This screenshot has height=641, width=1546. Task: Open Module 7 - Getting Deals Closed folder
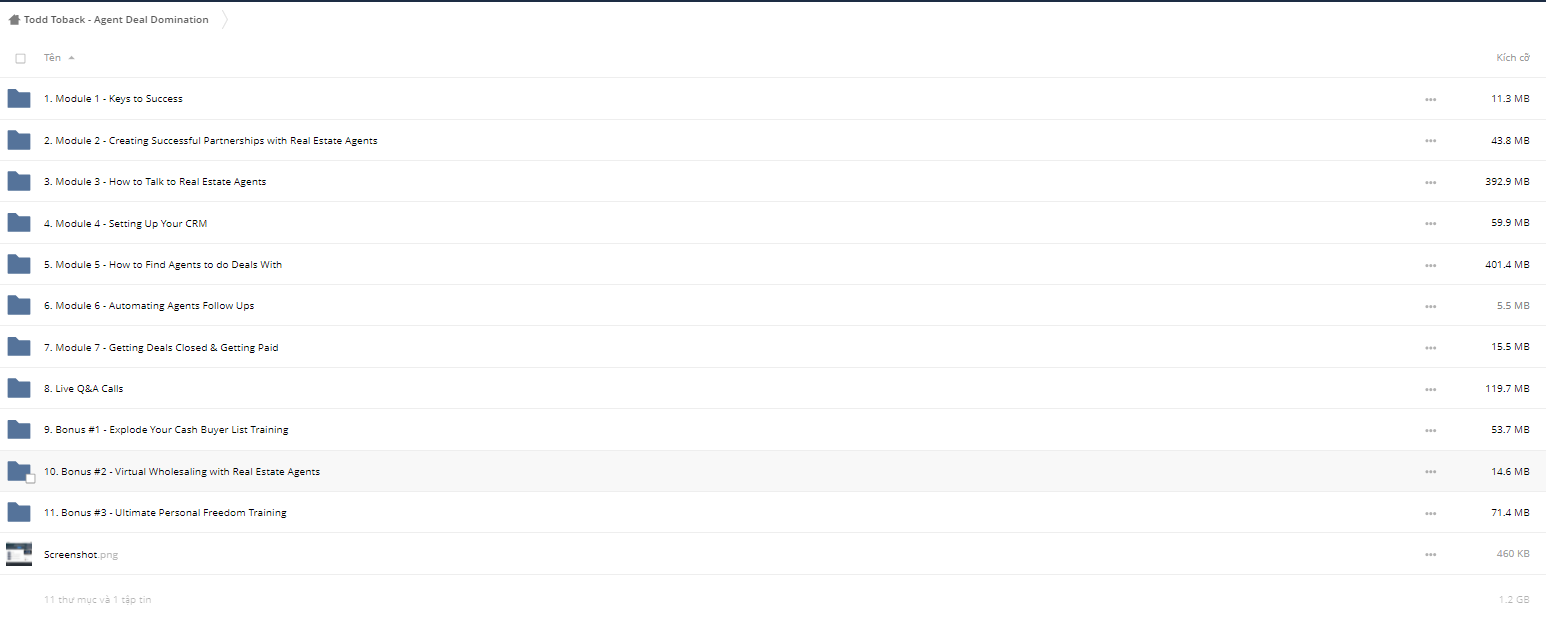(161, 348)
